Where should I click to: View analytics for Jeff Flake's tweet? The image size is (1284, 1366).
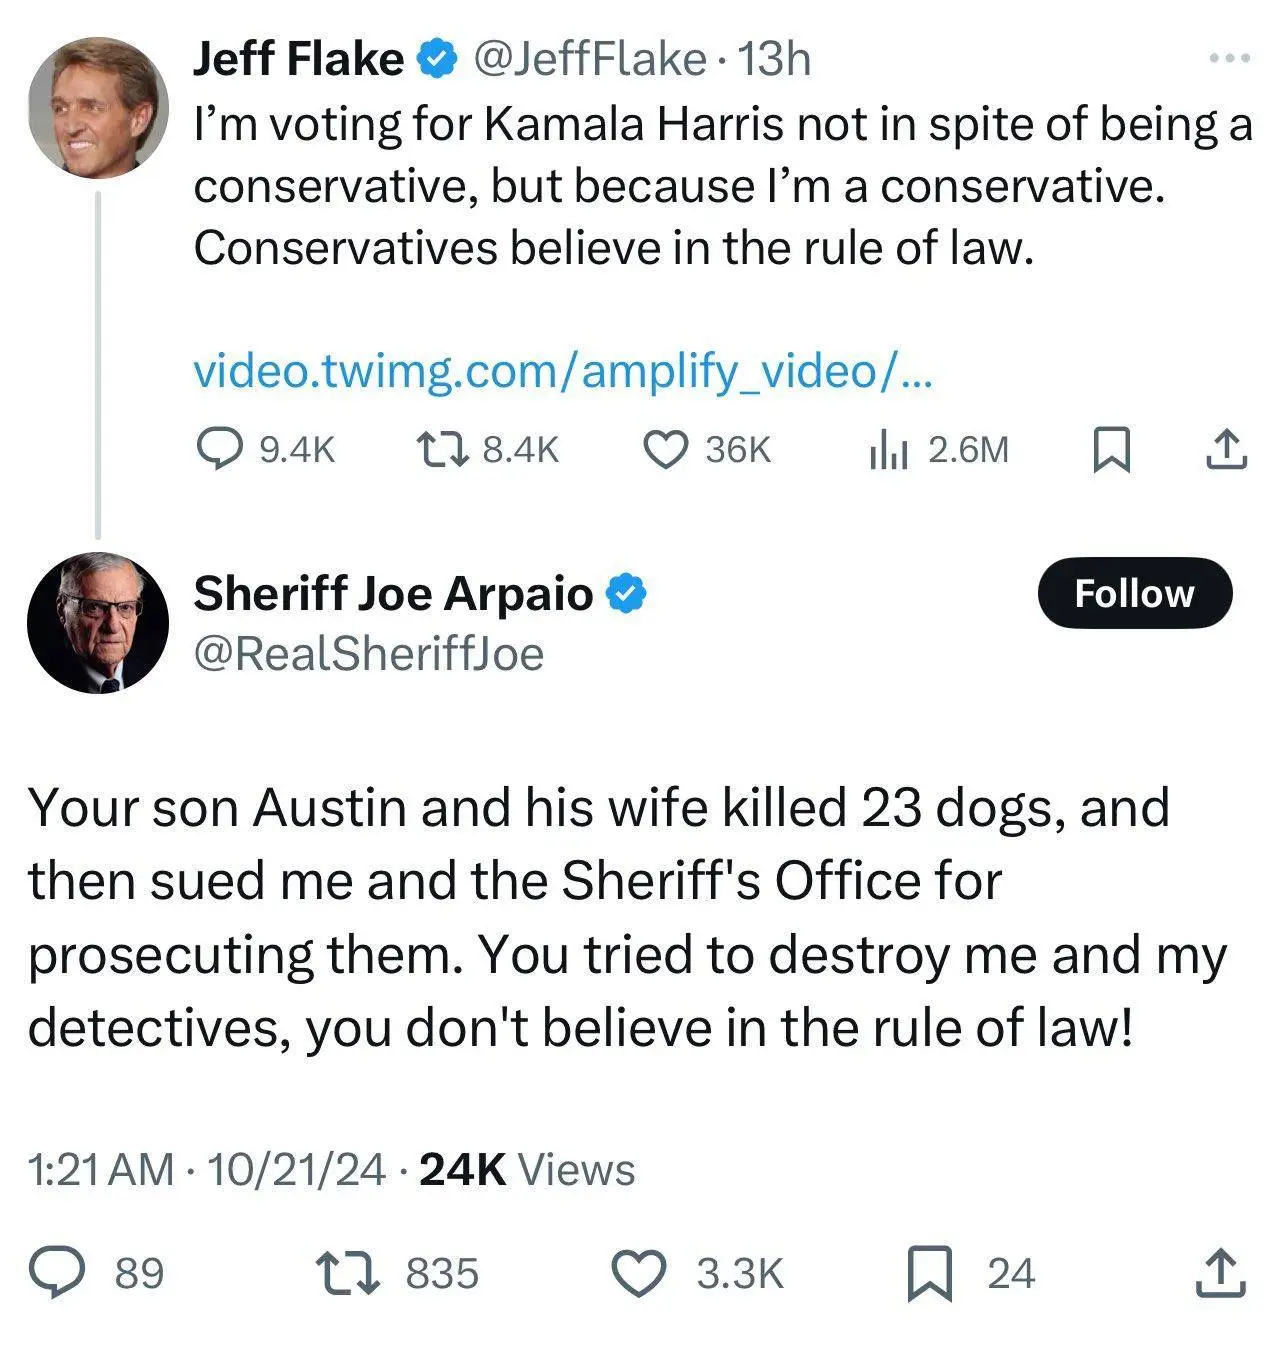pyautogui.click(x=888, y=450)
